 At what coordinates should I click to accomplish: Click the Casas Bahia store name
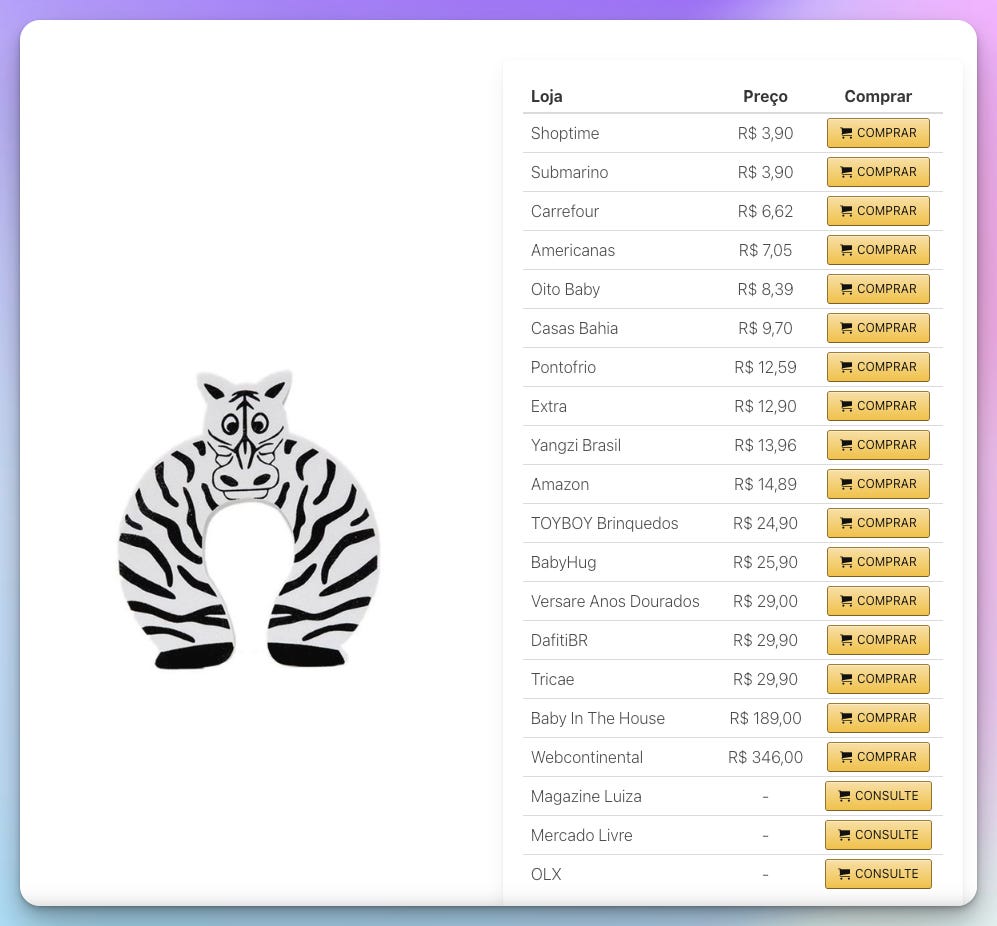point(574,328)
